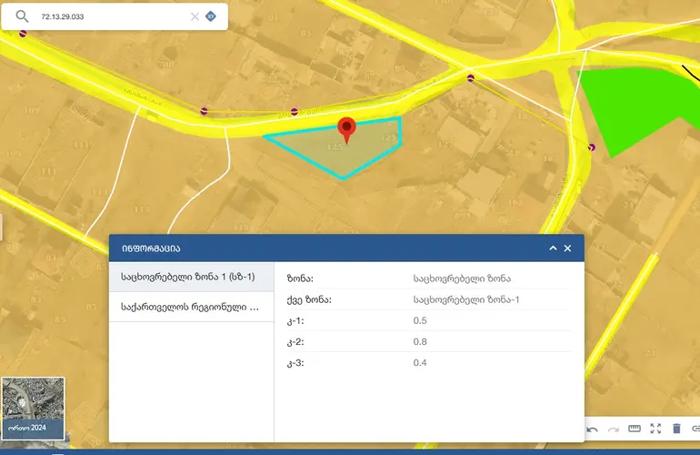Click the blue diamond locate icon
Viewport: 700px width, 455px height.
(x=211, y=16)
